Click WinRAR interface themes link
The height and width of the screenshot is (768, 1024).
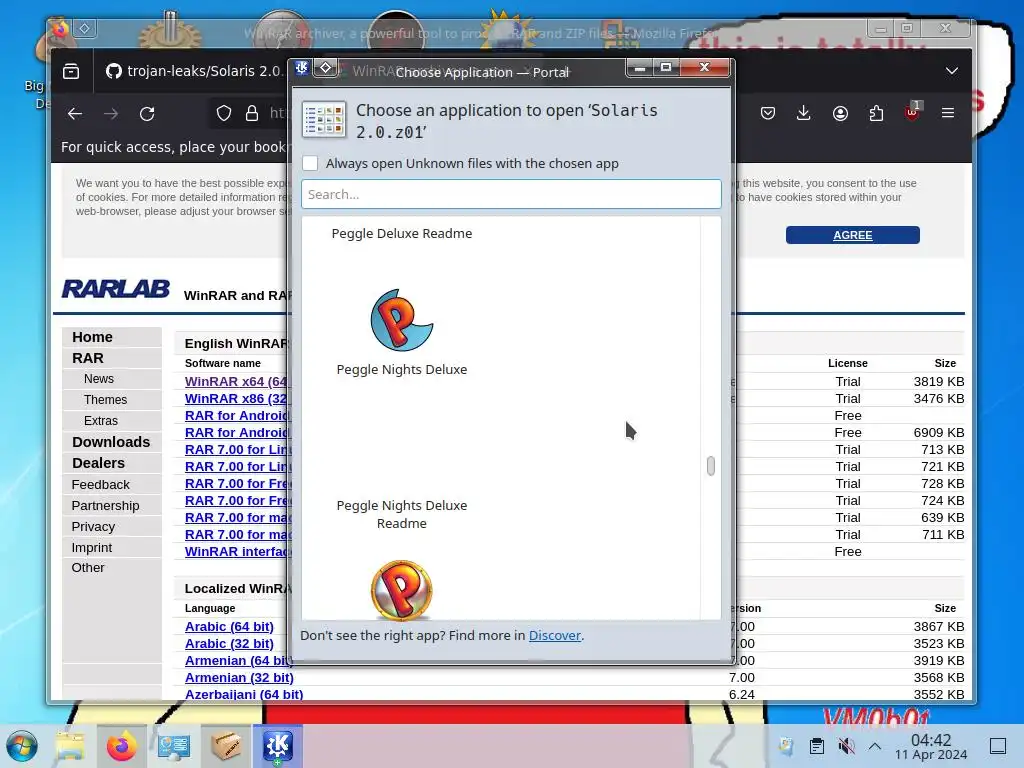tap(236, 551)
